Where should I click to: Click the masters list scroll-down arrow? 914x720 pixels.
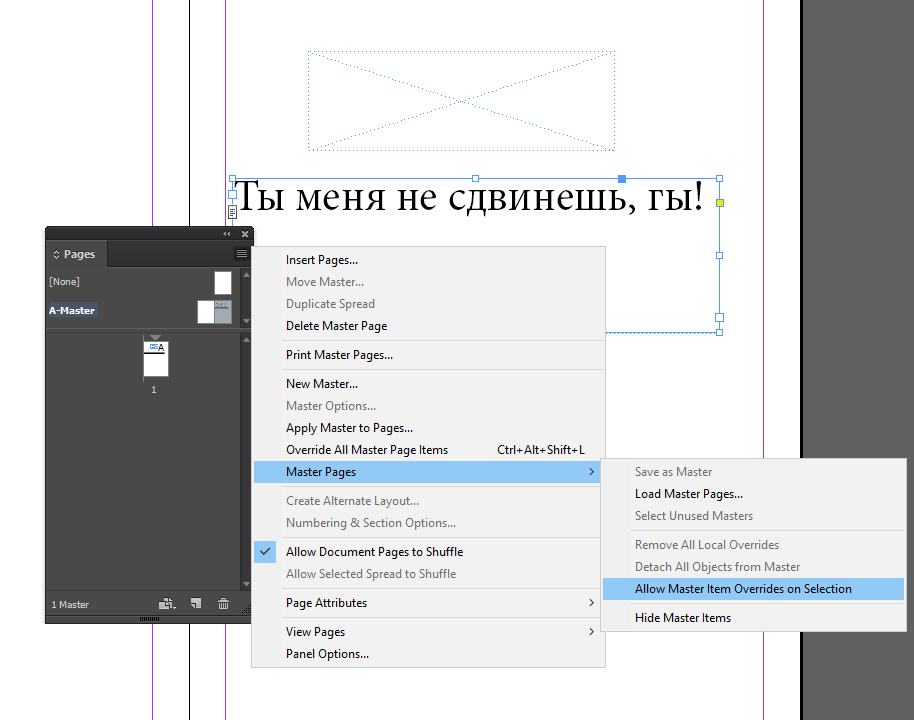point(246,321)
